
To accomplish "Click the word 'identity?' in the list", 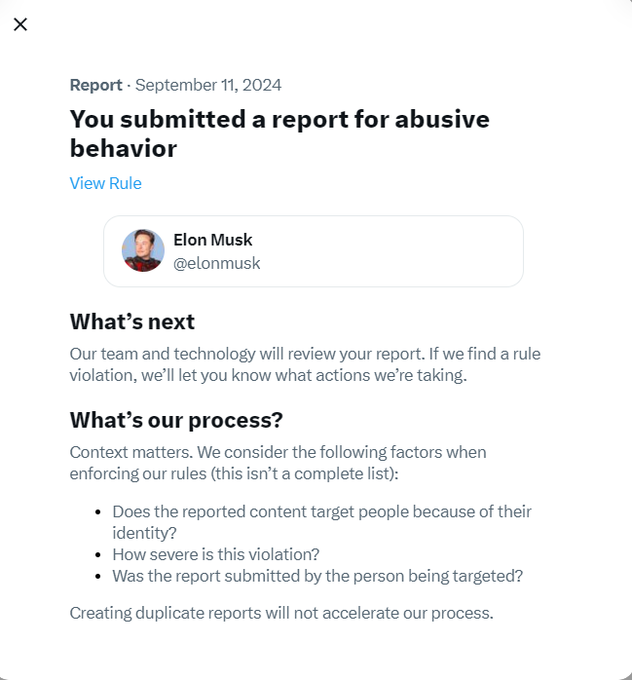I will coord(144,533).
